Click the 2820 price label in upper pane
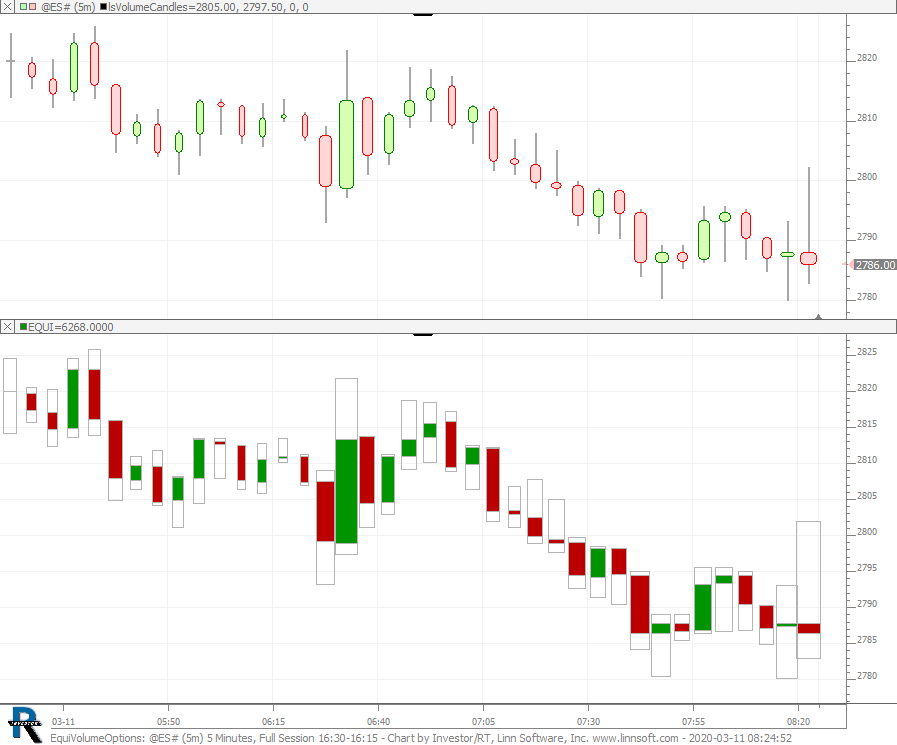Viewport: 897px width, 745px height. point(867,58)
